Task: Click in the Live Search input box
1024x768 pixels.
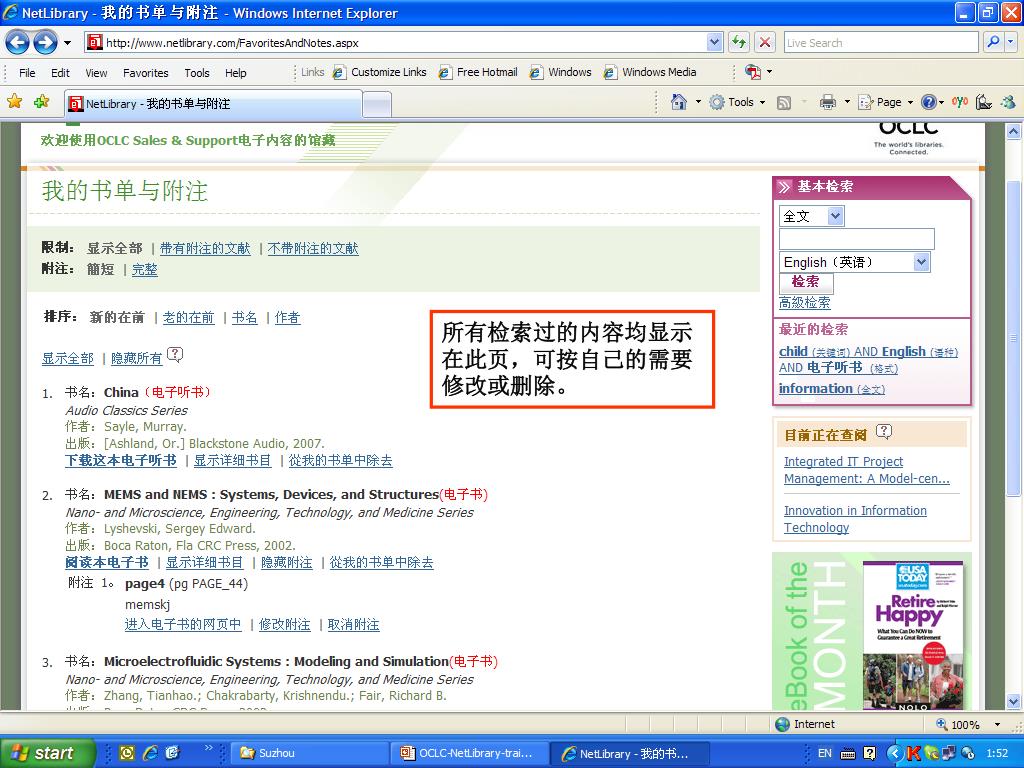Action: pos(881,42)
